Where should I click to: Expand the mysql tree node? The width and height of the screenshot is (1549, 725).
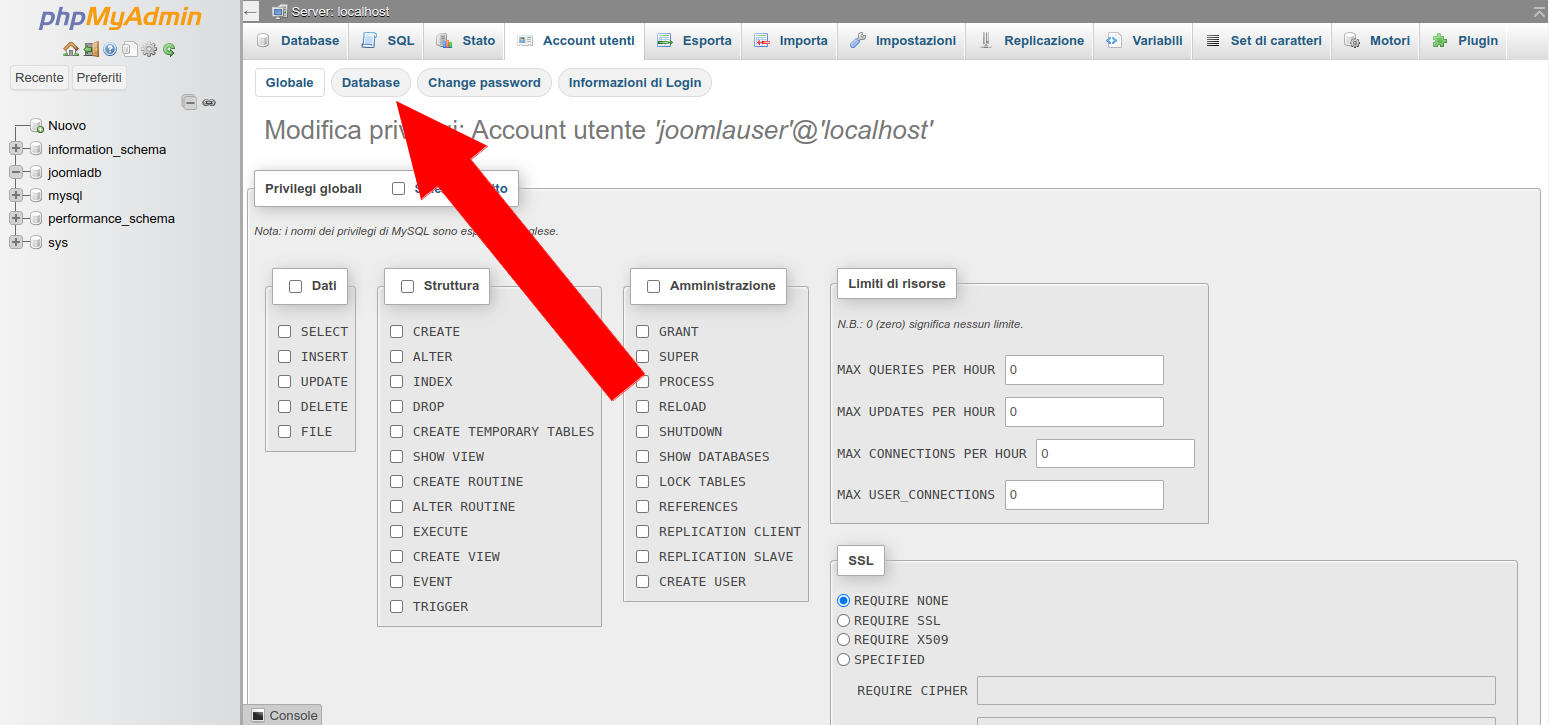coord(15,195)
